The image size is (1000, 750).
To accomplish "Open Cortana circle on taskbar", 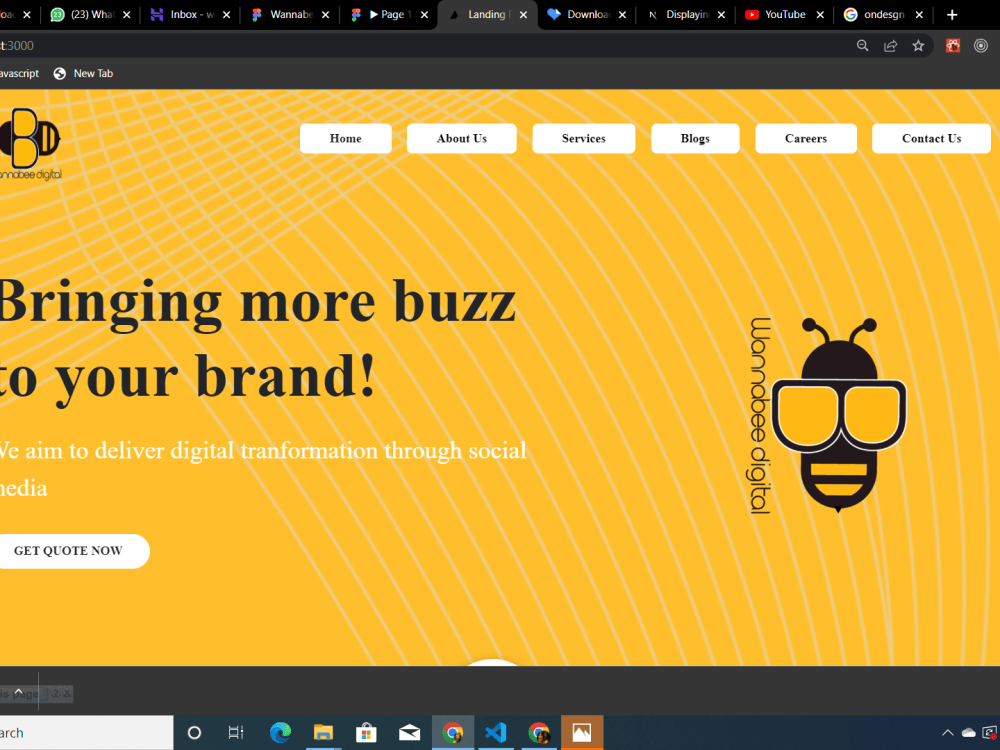I will 195,733.
